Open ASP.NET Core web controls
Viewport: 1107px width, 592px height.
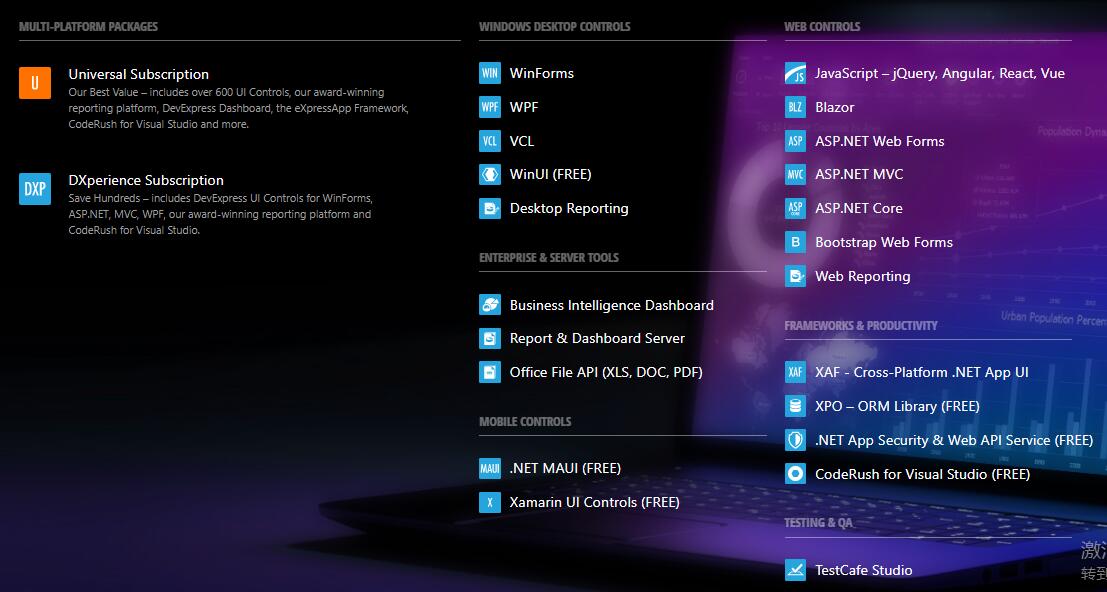point(858,208)
